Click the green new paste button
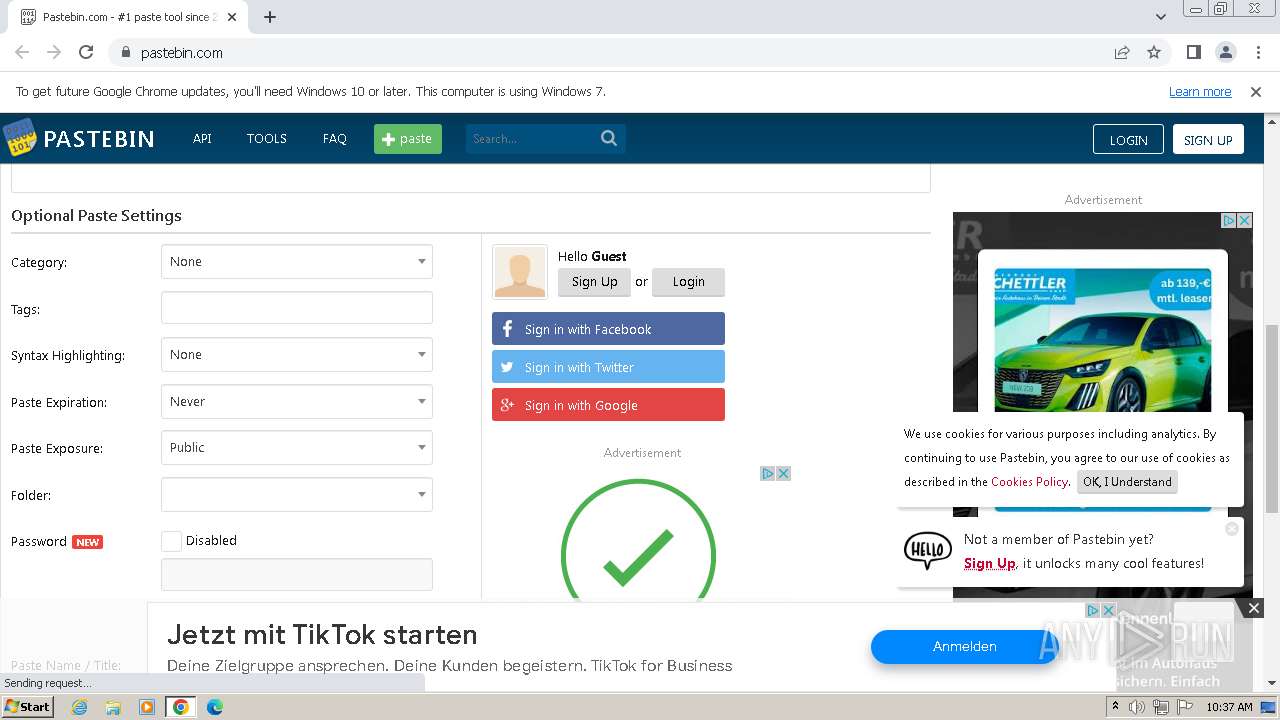Image resolution: width=1280 pixels, height=720 pixels. click(x=408, y=139)
